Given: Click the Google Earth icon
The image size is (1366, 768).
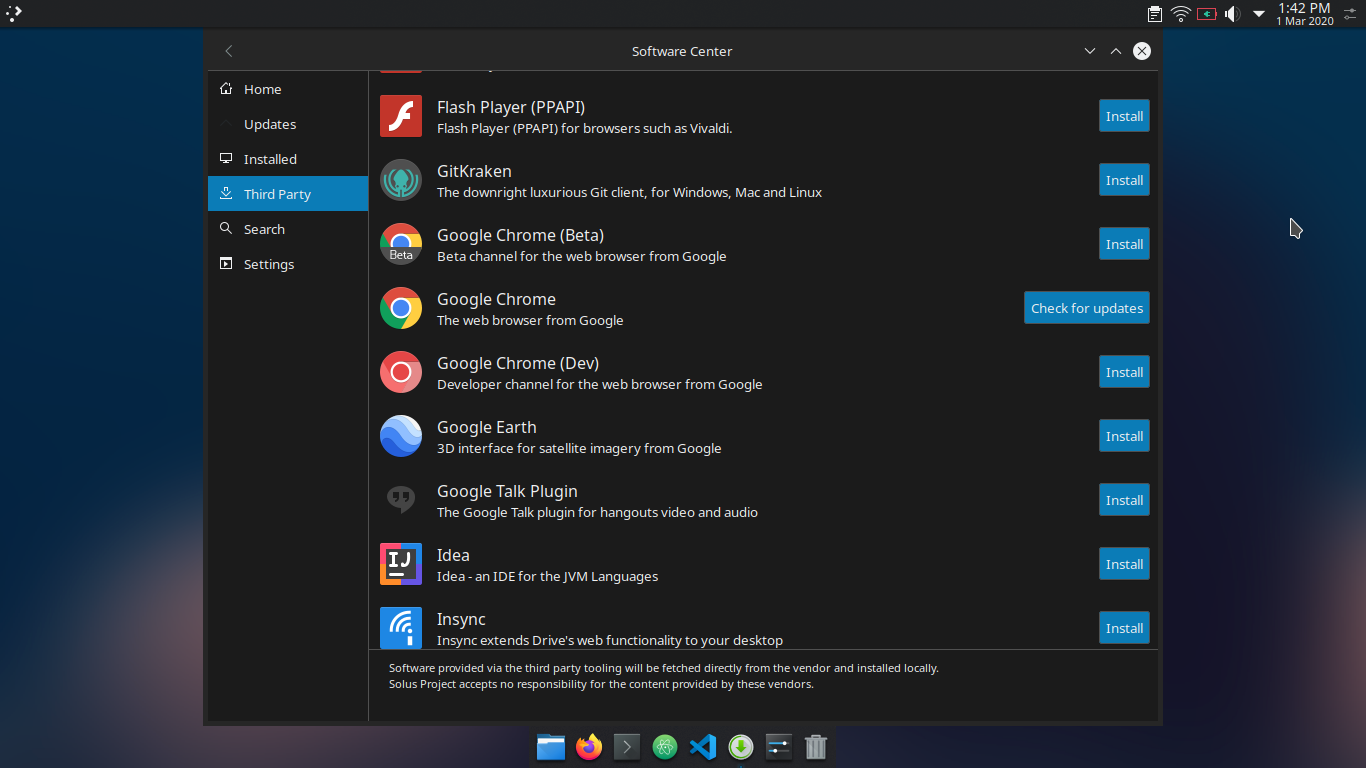Looking at the screenshot, I should point(401,436).
